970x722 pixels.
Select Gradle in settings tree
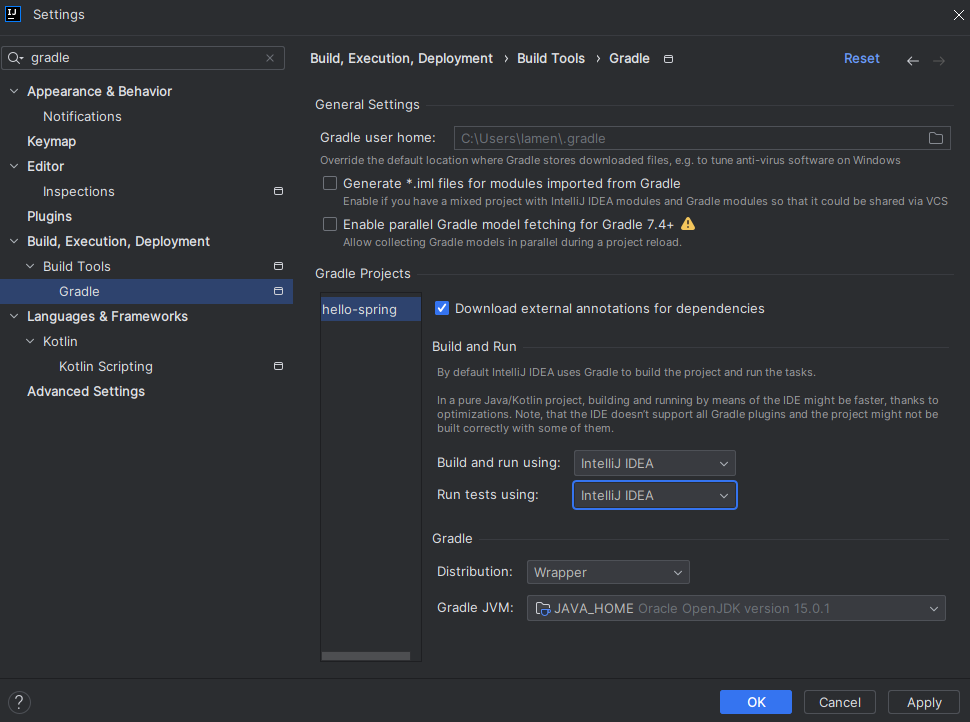tap(147, 291)
